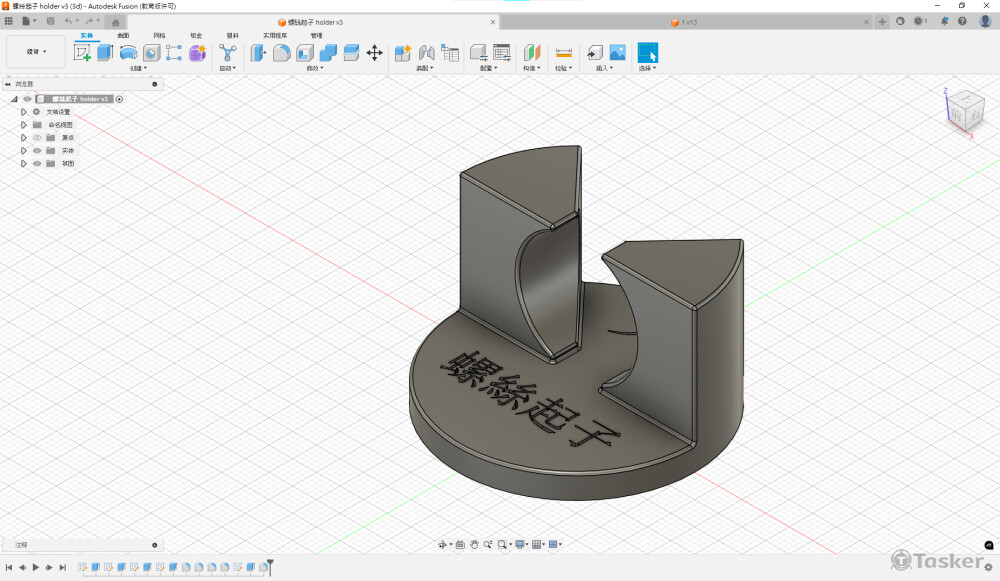Viewport: 1000px width, 581px height.
Task: Select the Revolve tool
Action: [128, 53]
